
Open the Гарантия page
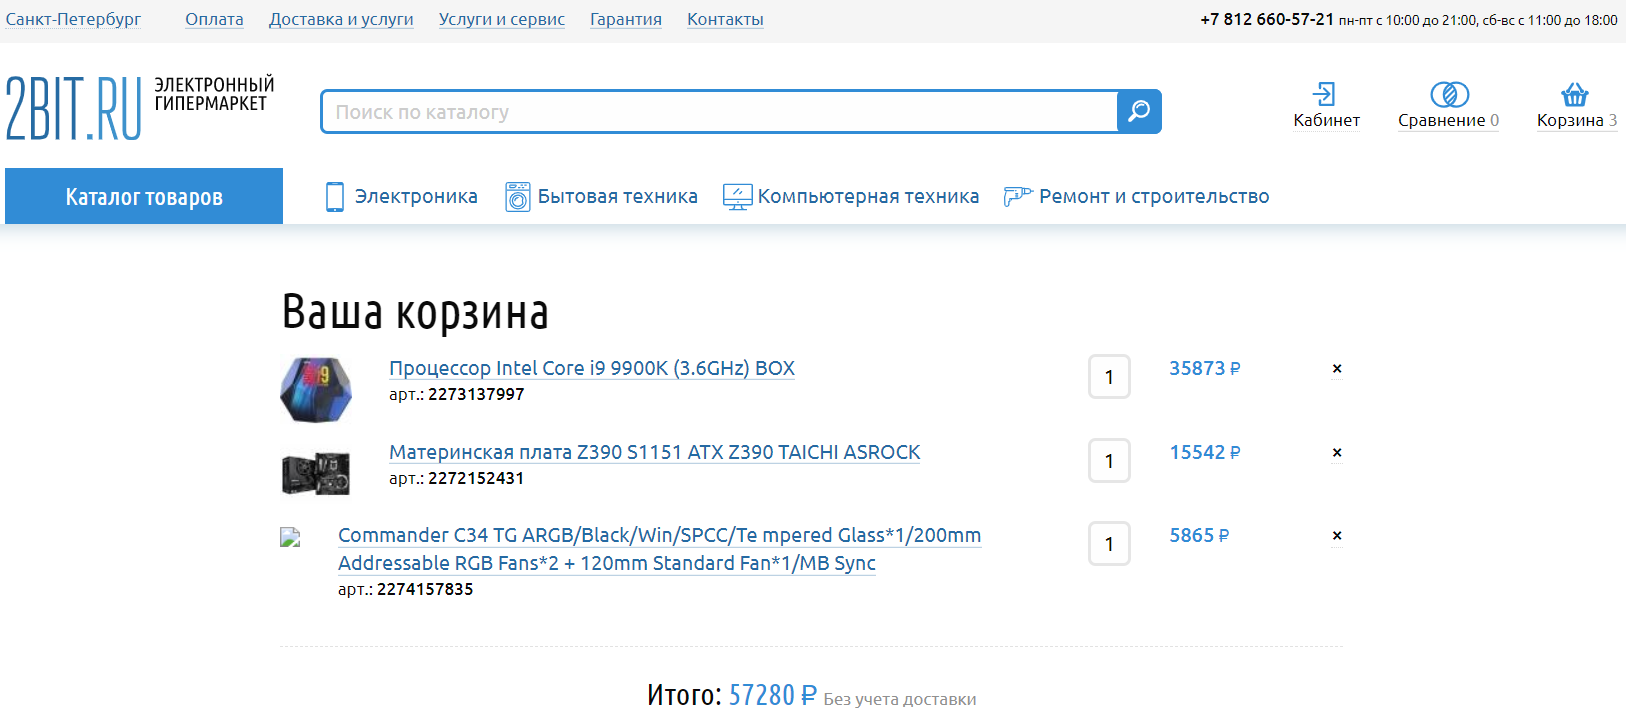click(x=626, y=19)
